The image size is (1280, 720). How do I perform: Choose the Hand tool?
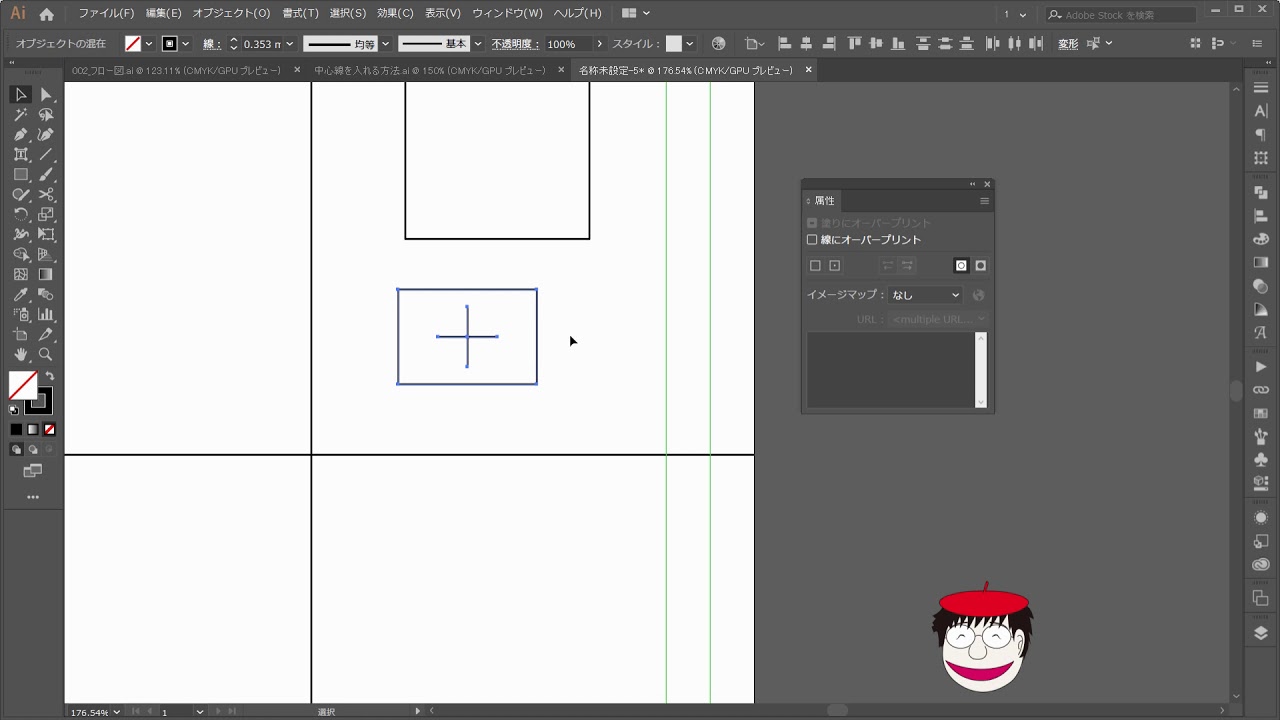coord(20,354)
